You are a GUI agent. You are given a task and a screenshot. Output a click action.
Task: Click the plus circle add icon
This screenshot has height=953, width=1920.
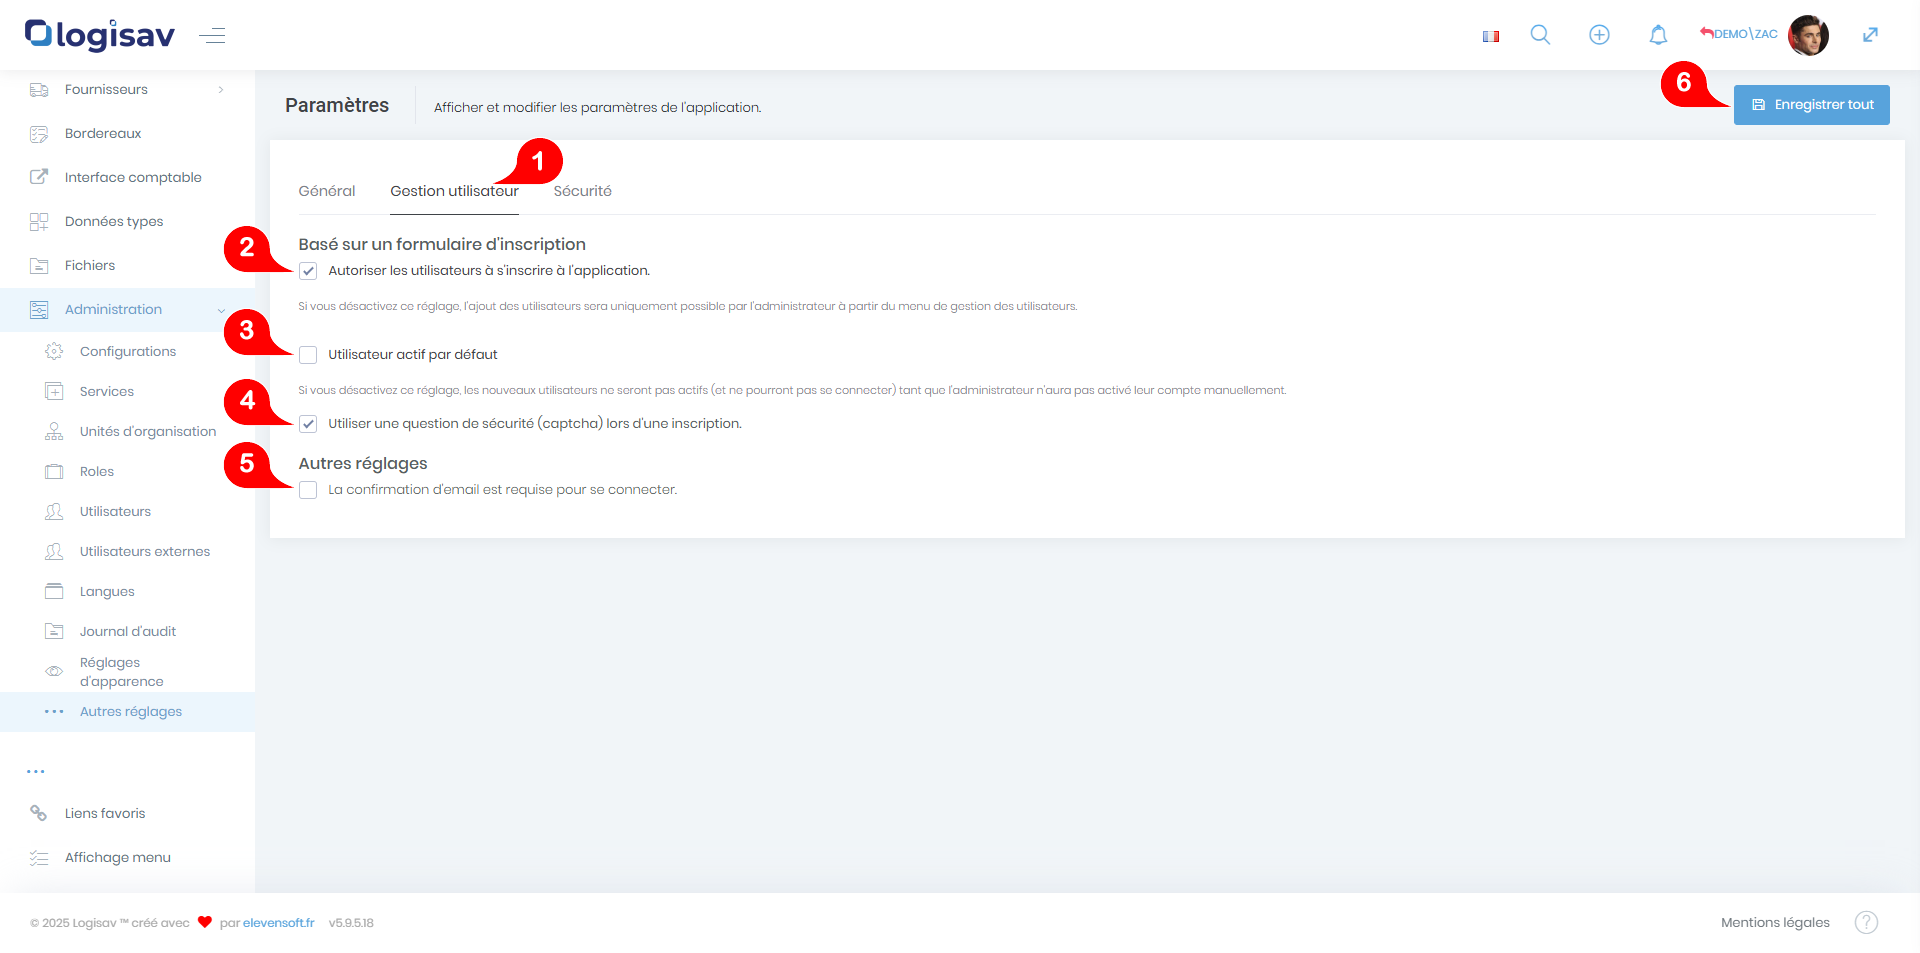click(1599, 35)
